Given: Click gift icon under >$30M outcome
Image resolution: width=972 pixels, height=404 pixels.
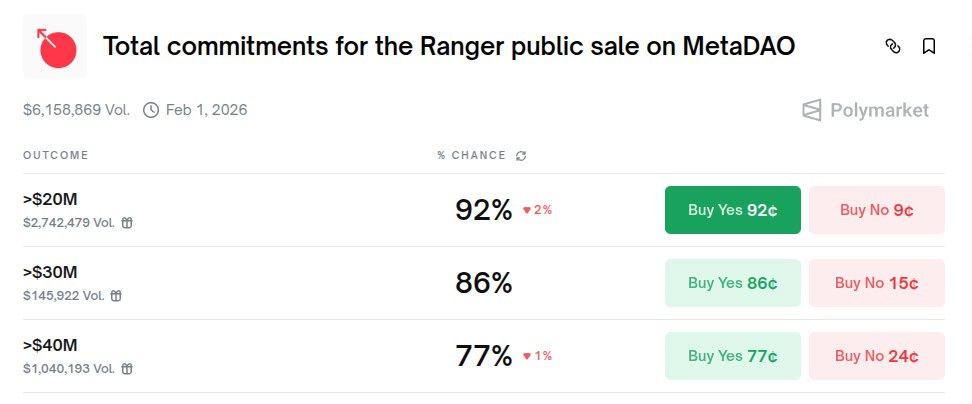Looking at the screenshot, I should pyautogui.click(x=116, y=295).
